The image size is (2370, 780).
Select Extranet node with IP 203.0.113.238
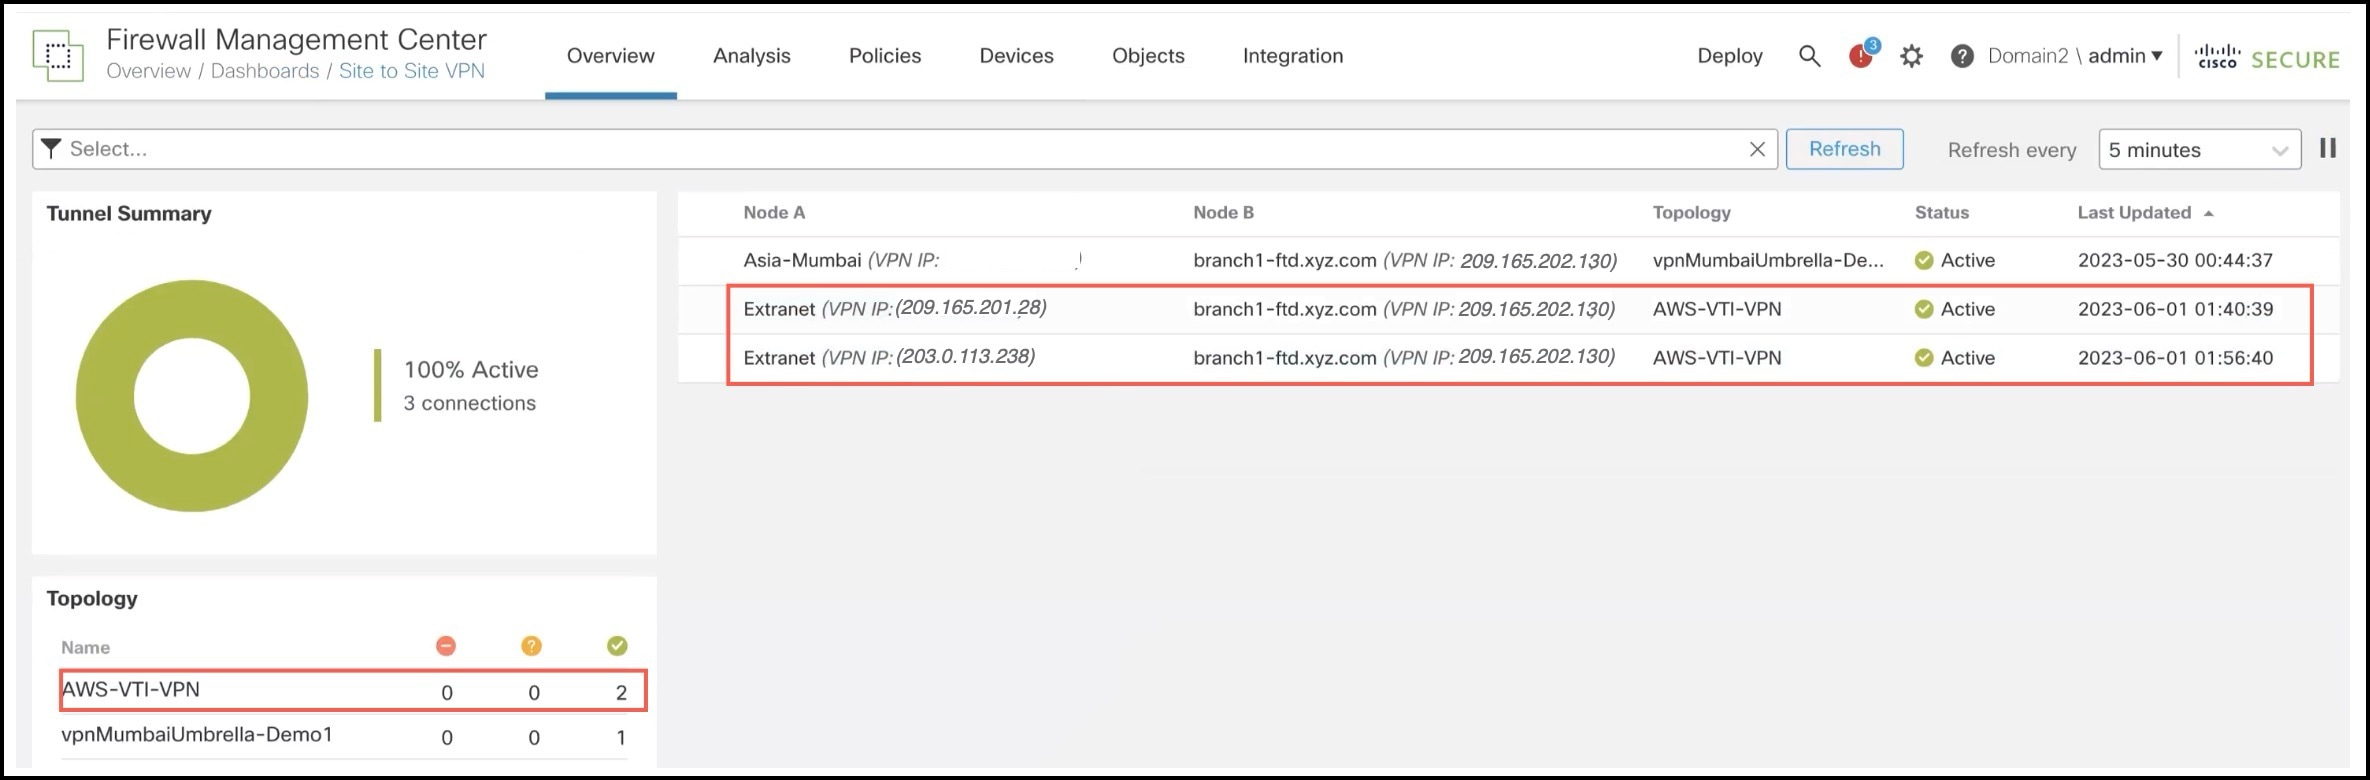tap(889, 357)
